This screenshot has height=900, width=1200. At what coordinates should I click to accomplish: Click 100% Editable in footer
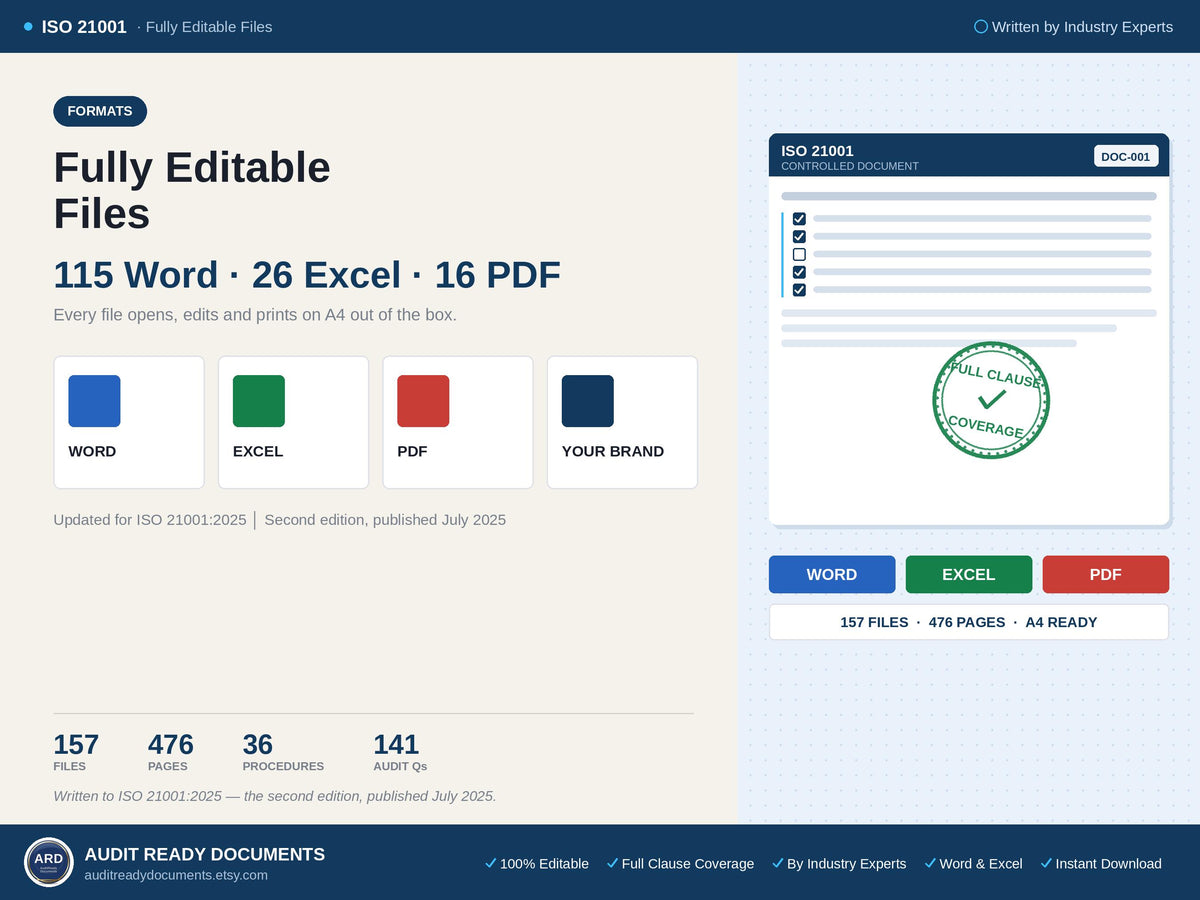[x=544, y=863]
